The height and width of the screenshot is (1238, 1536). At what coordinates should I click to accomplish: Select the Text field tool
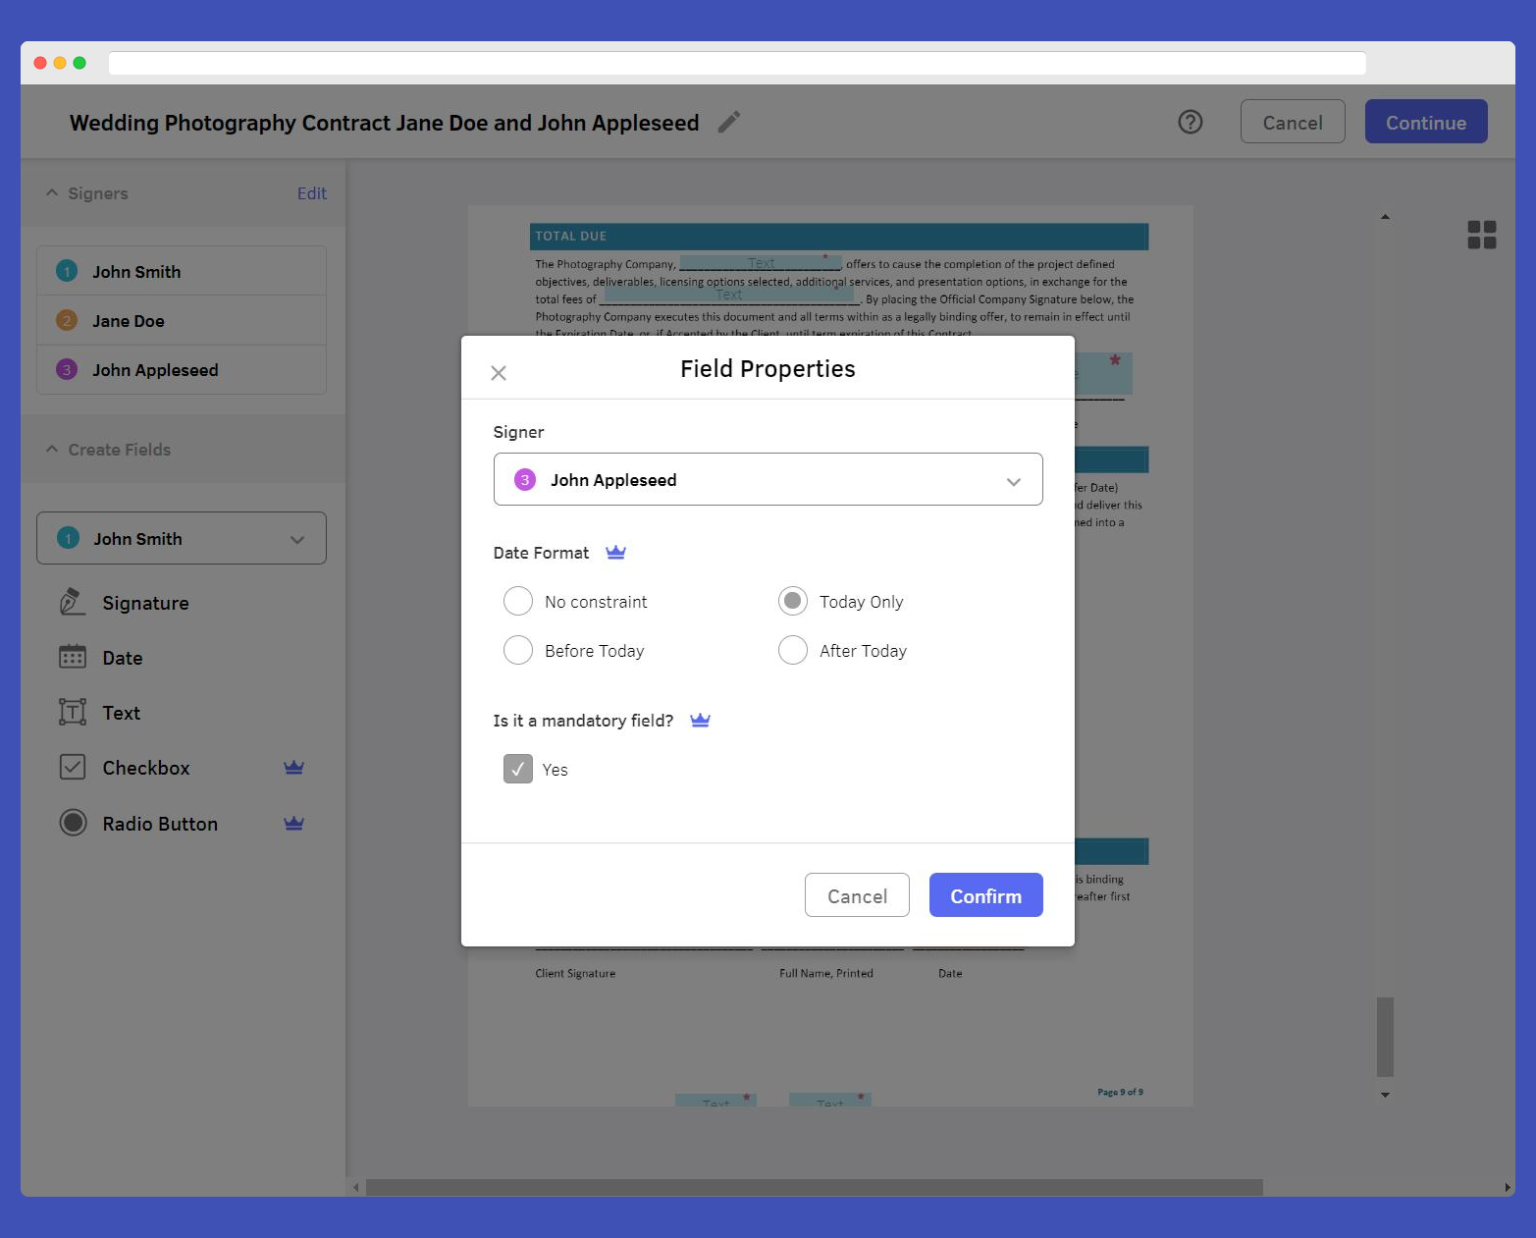[120, 712]
